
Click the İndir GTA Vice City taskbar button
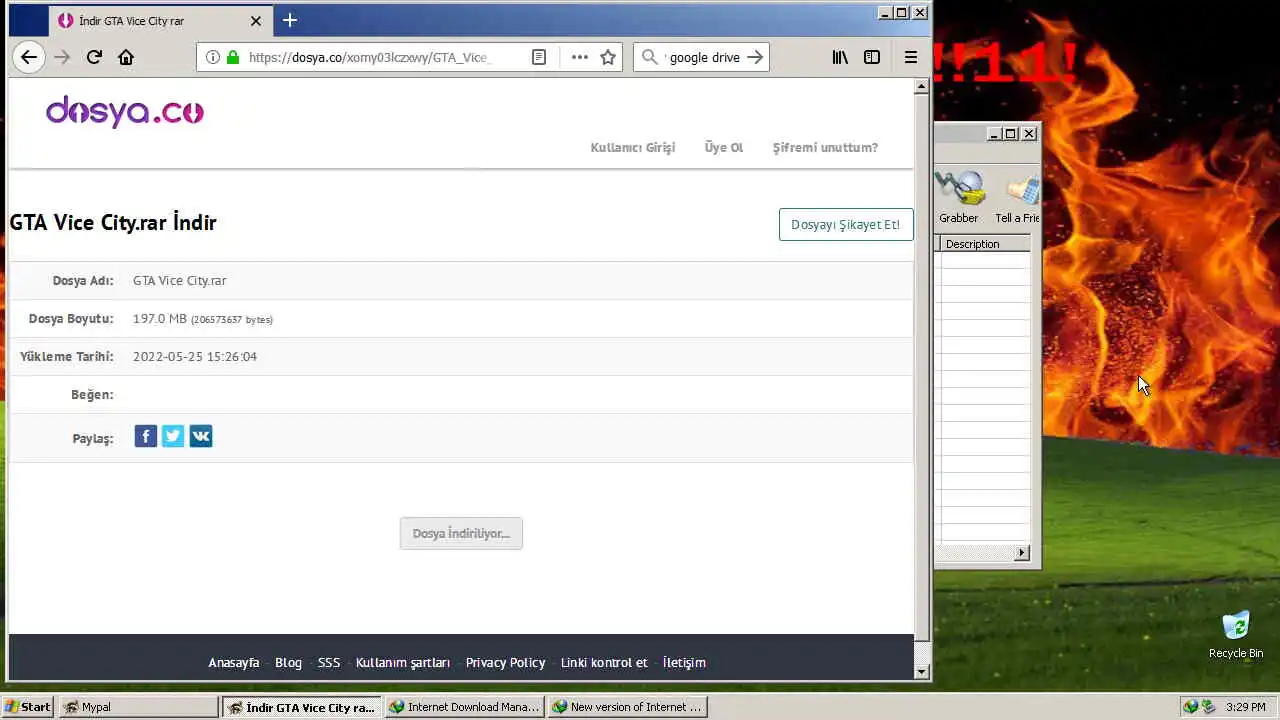302,707
